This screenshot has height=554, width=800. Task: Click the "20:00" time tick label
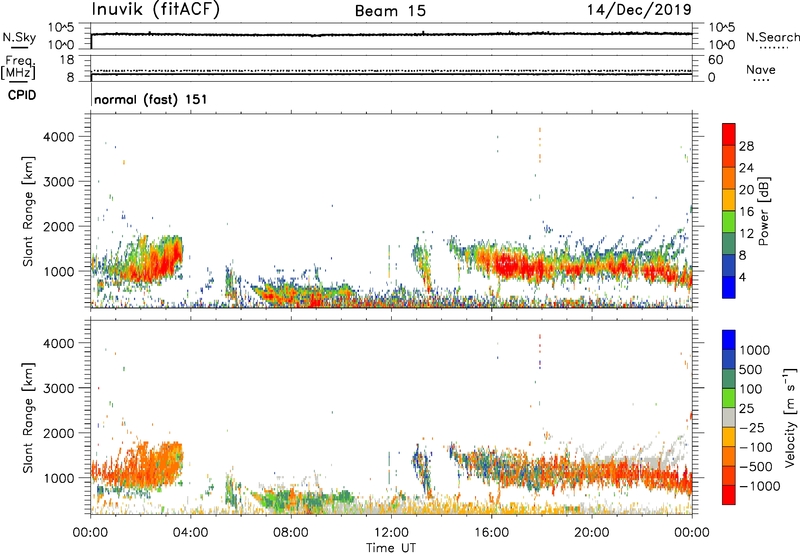tap(591, 533)
